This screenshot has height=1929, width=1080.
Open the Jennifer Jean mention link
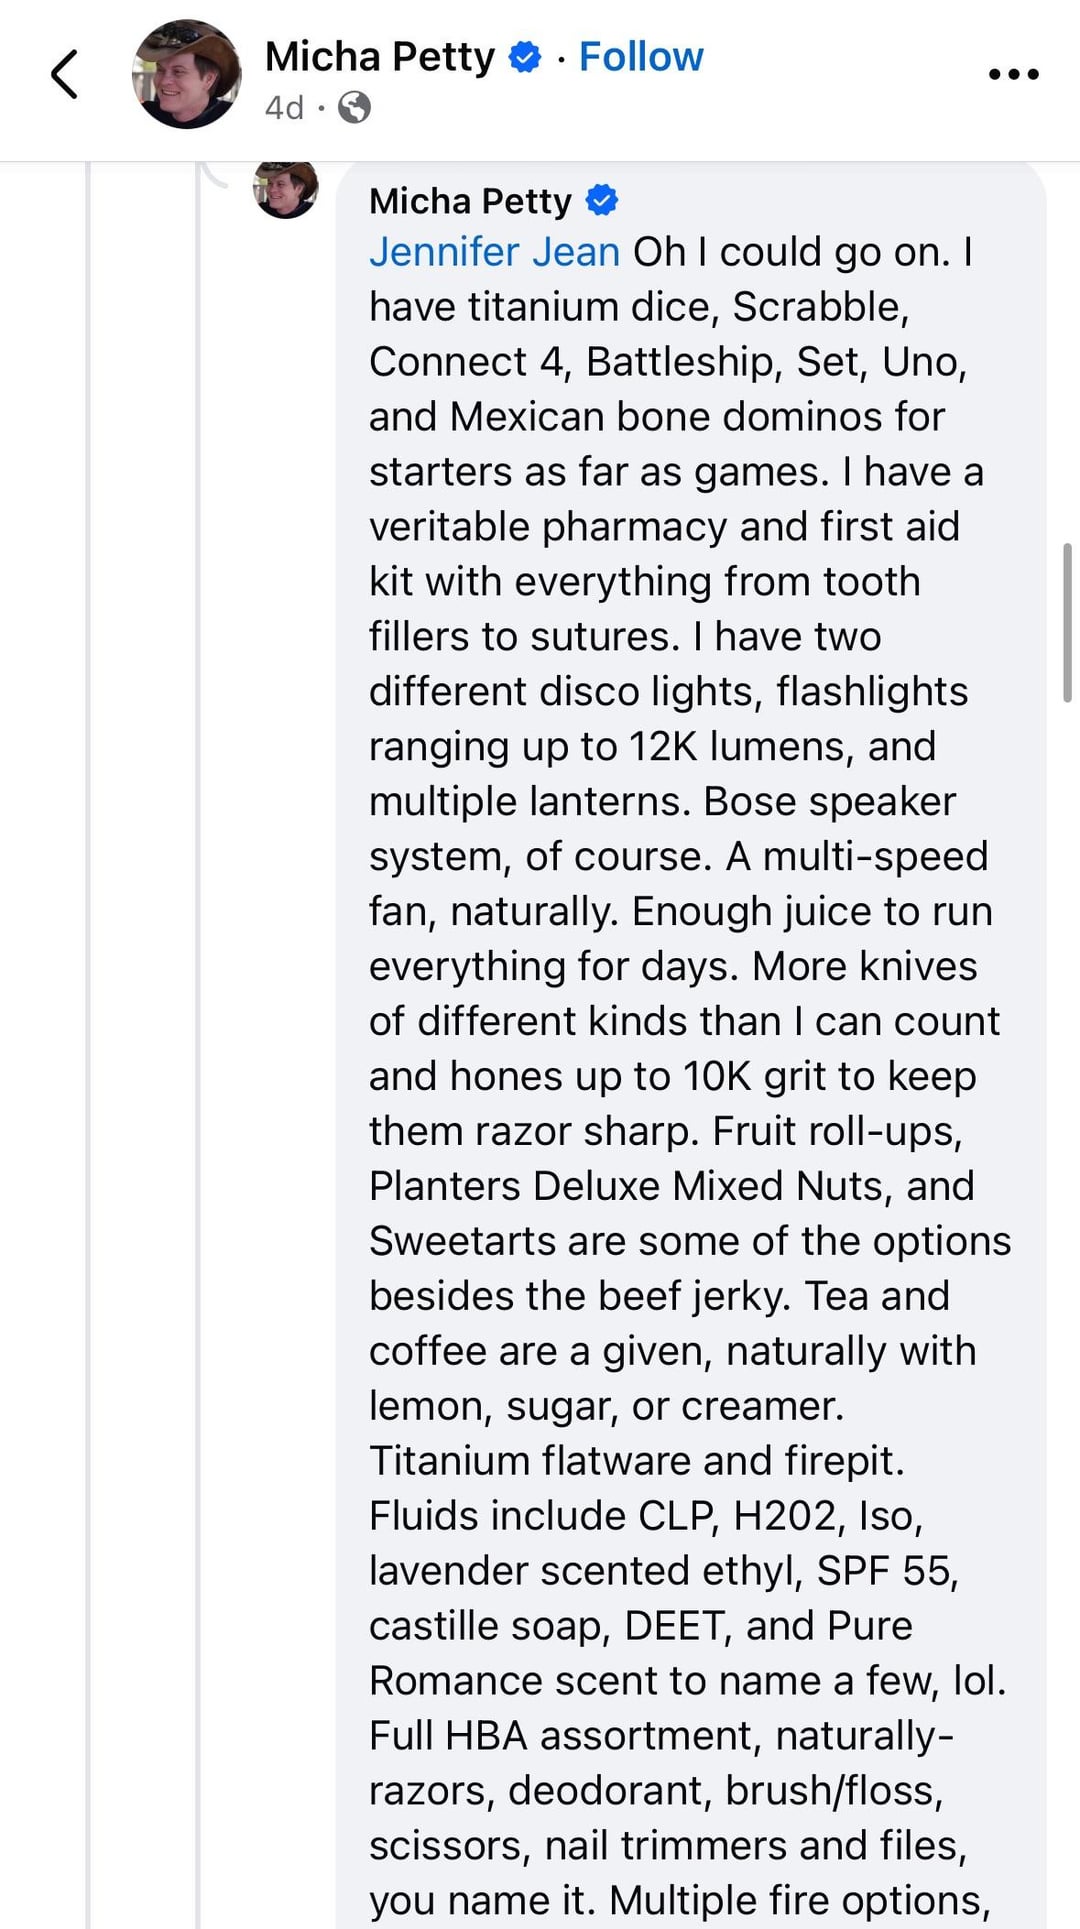pos(494,252)
